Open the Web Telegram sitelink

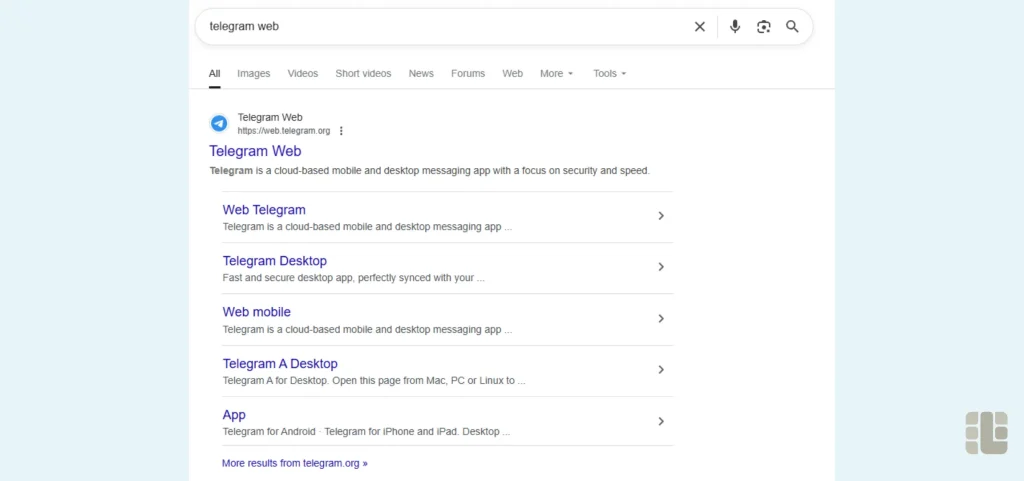pos(264,210)
